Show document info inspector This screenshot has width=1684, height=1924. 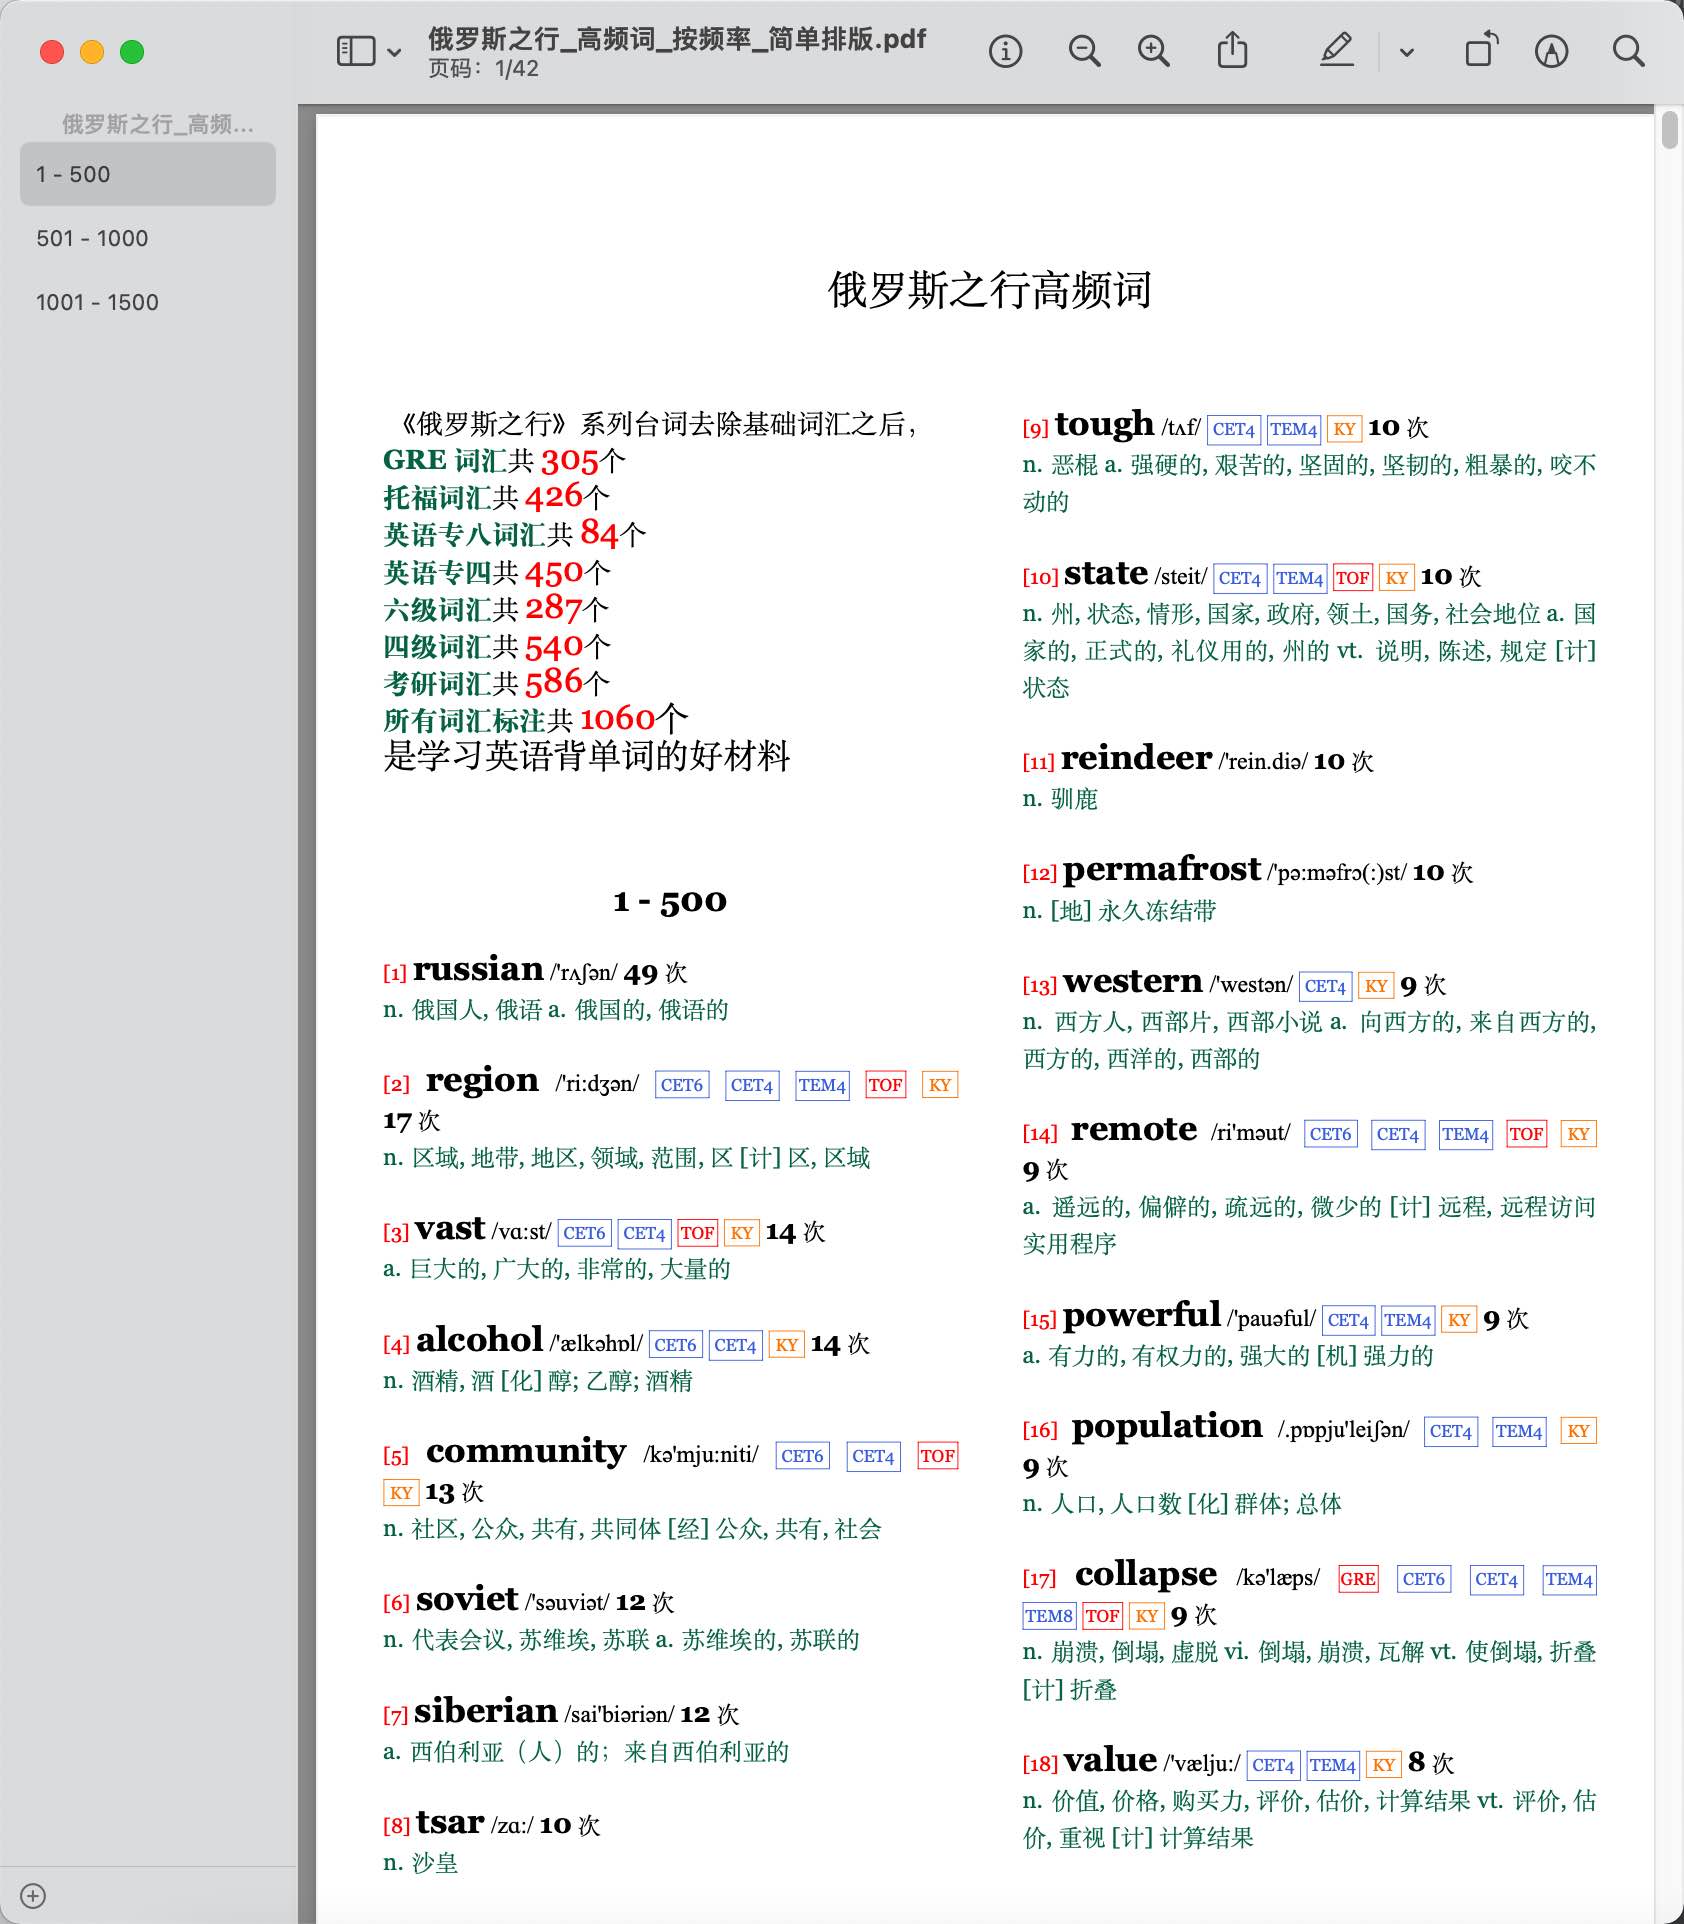point(1005,51)
